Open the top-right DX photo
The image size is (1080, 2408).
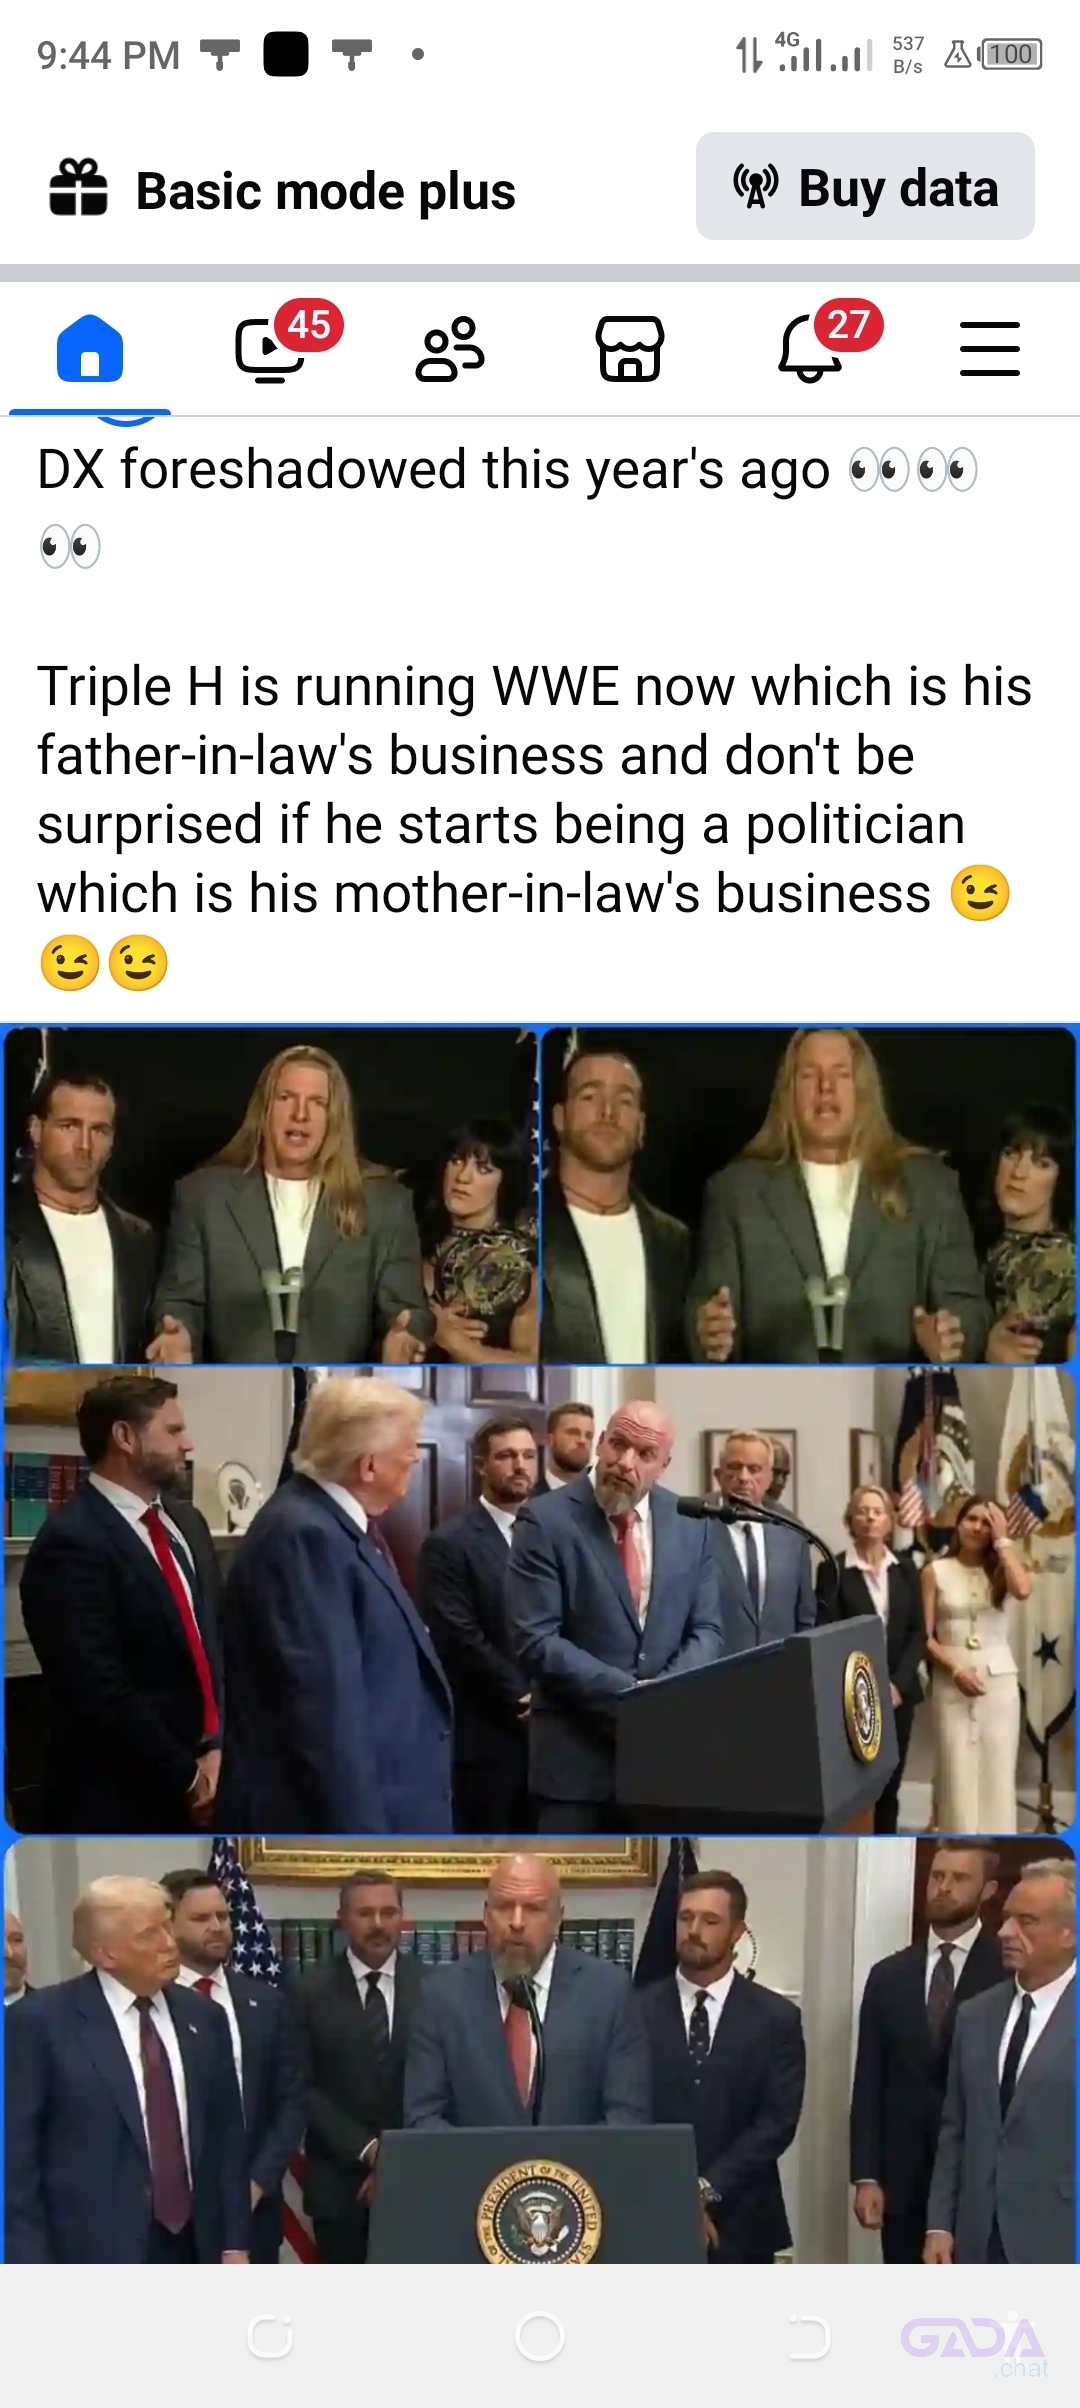(x=809, y=1195)
